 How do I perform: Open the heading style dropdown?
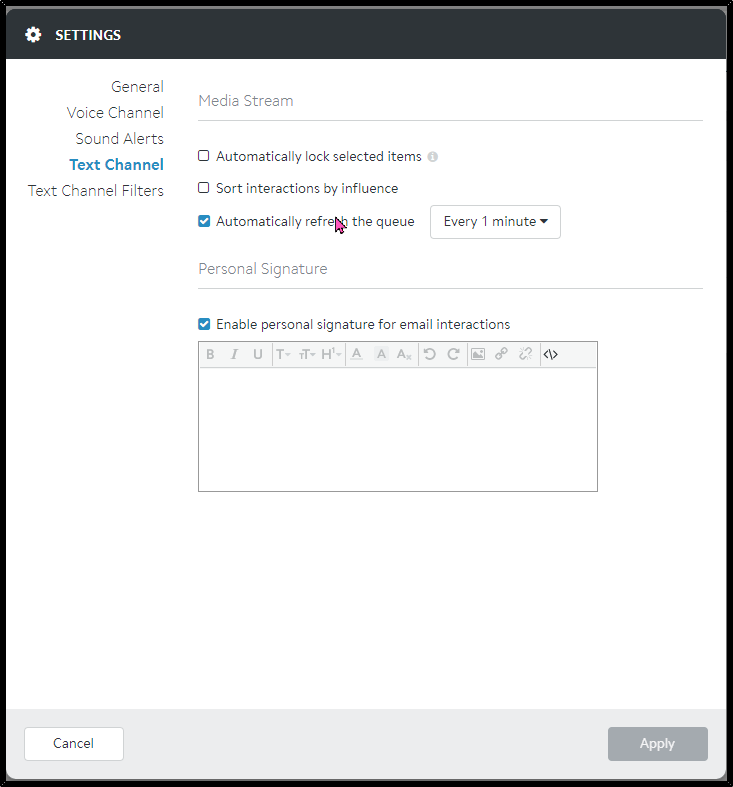(331, 354)
